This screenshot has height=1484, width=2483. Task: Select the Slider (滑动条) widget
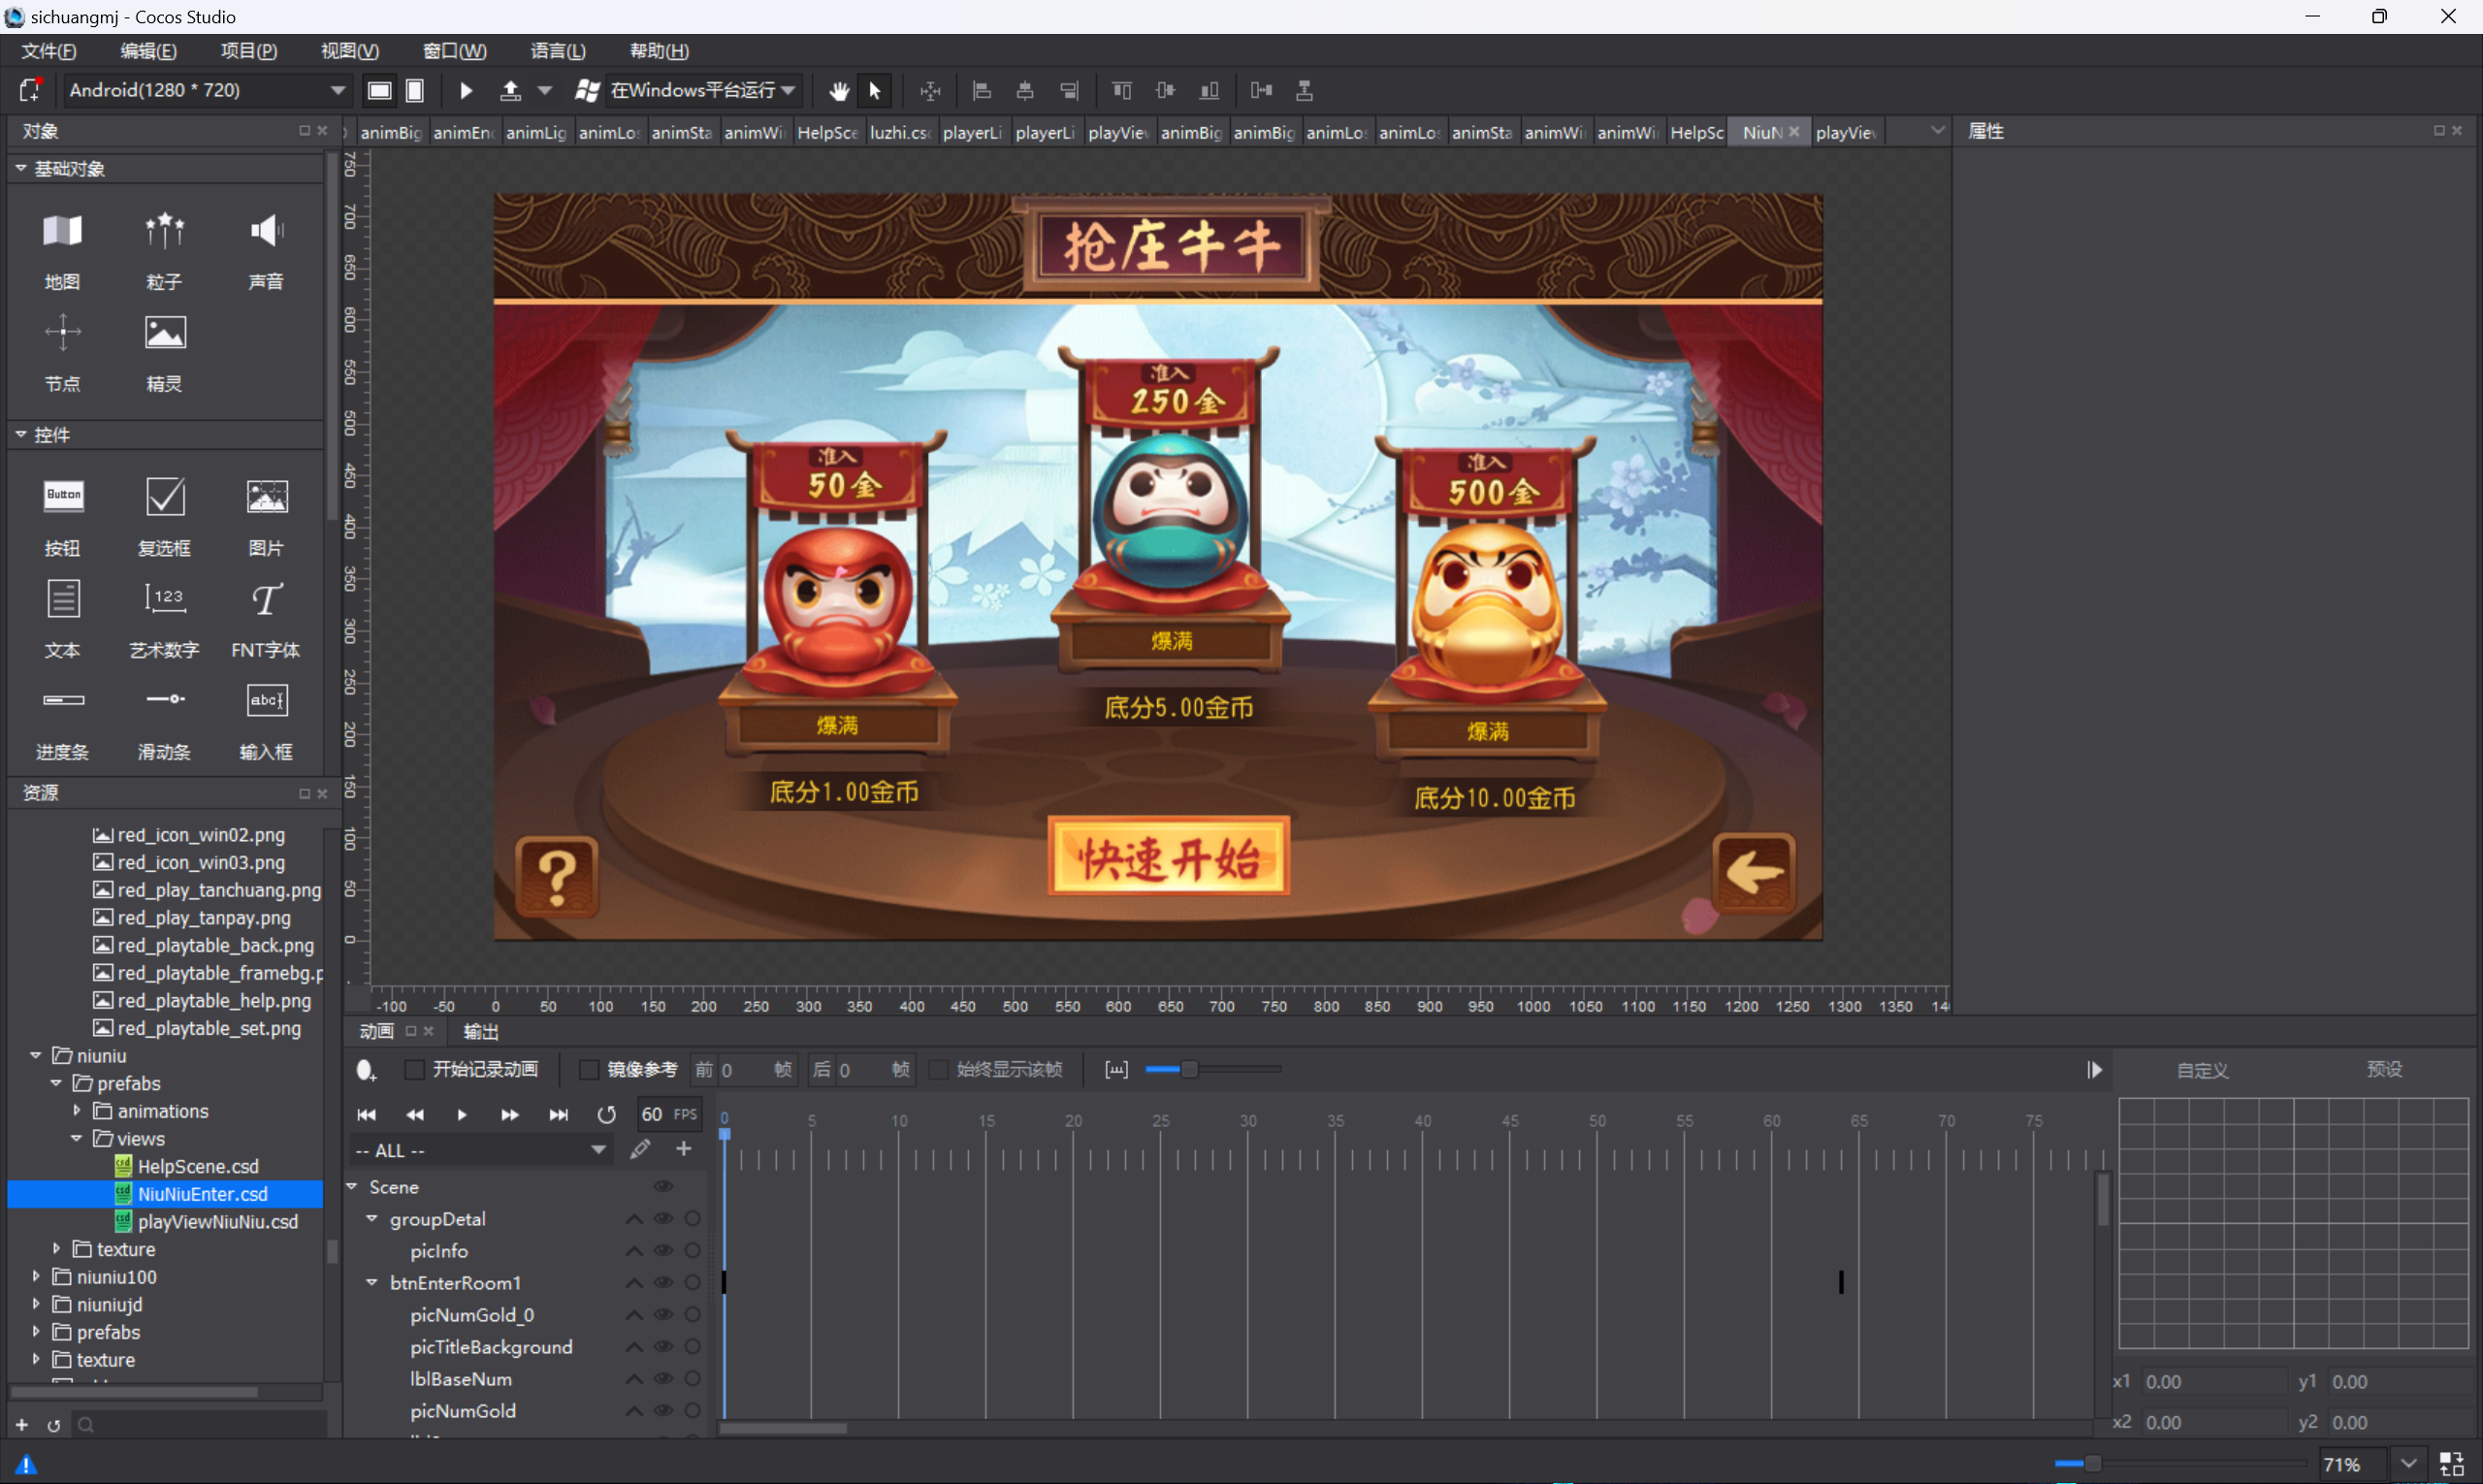[164, 720]
